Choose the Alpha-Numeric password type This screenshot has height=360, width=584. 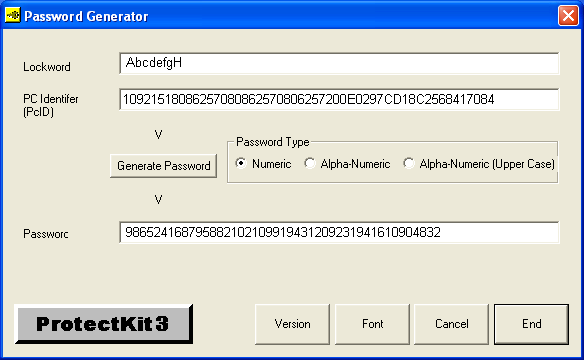347,164
